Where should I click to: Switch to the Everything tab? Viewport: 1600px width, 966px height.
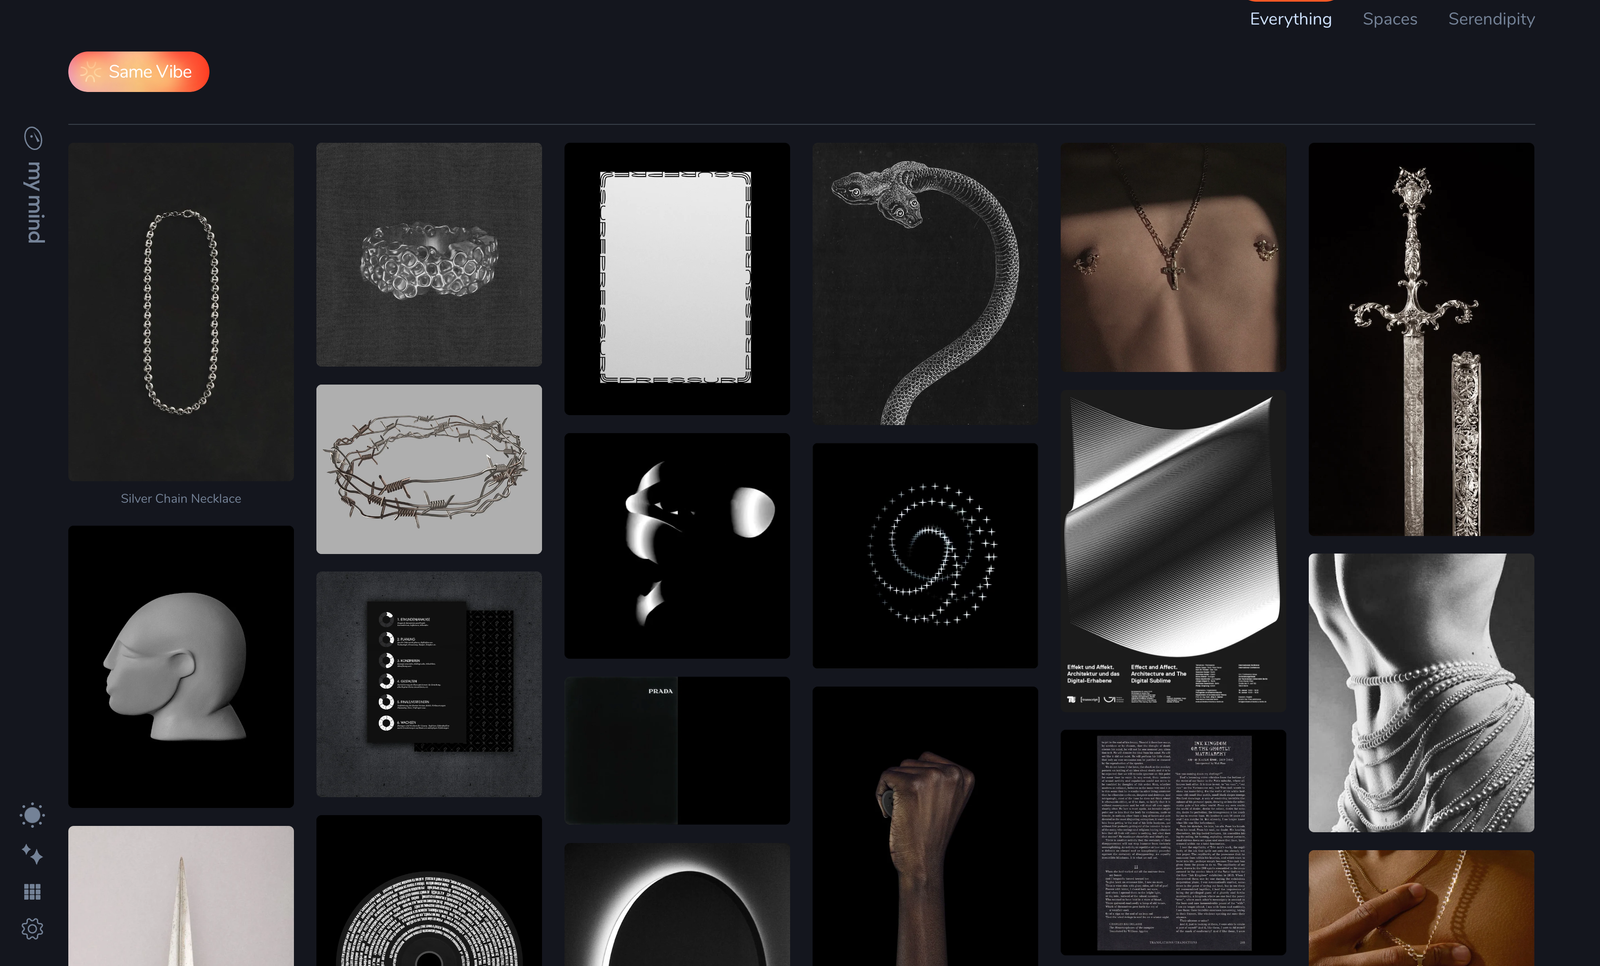pyautogui.click(x=1291, y=19)
